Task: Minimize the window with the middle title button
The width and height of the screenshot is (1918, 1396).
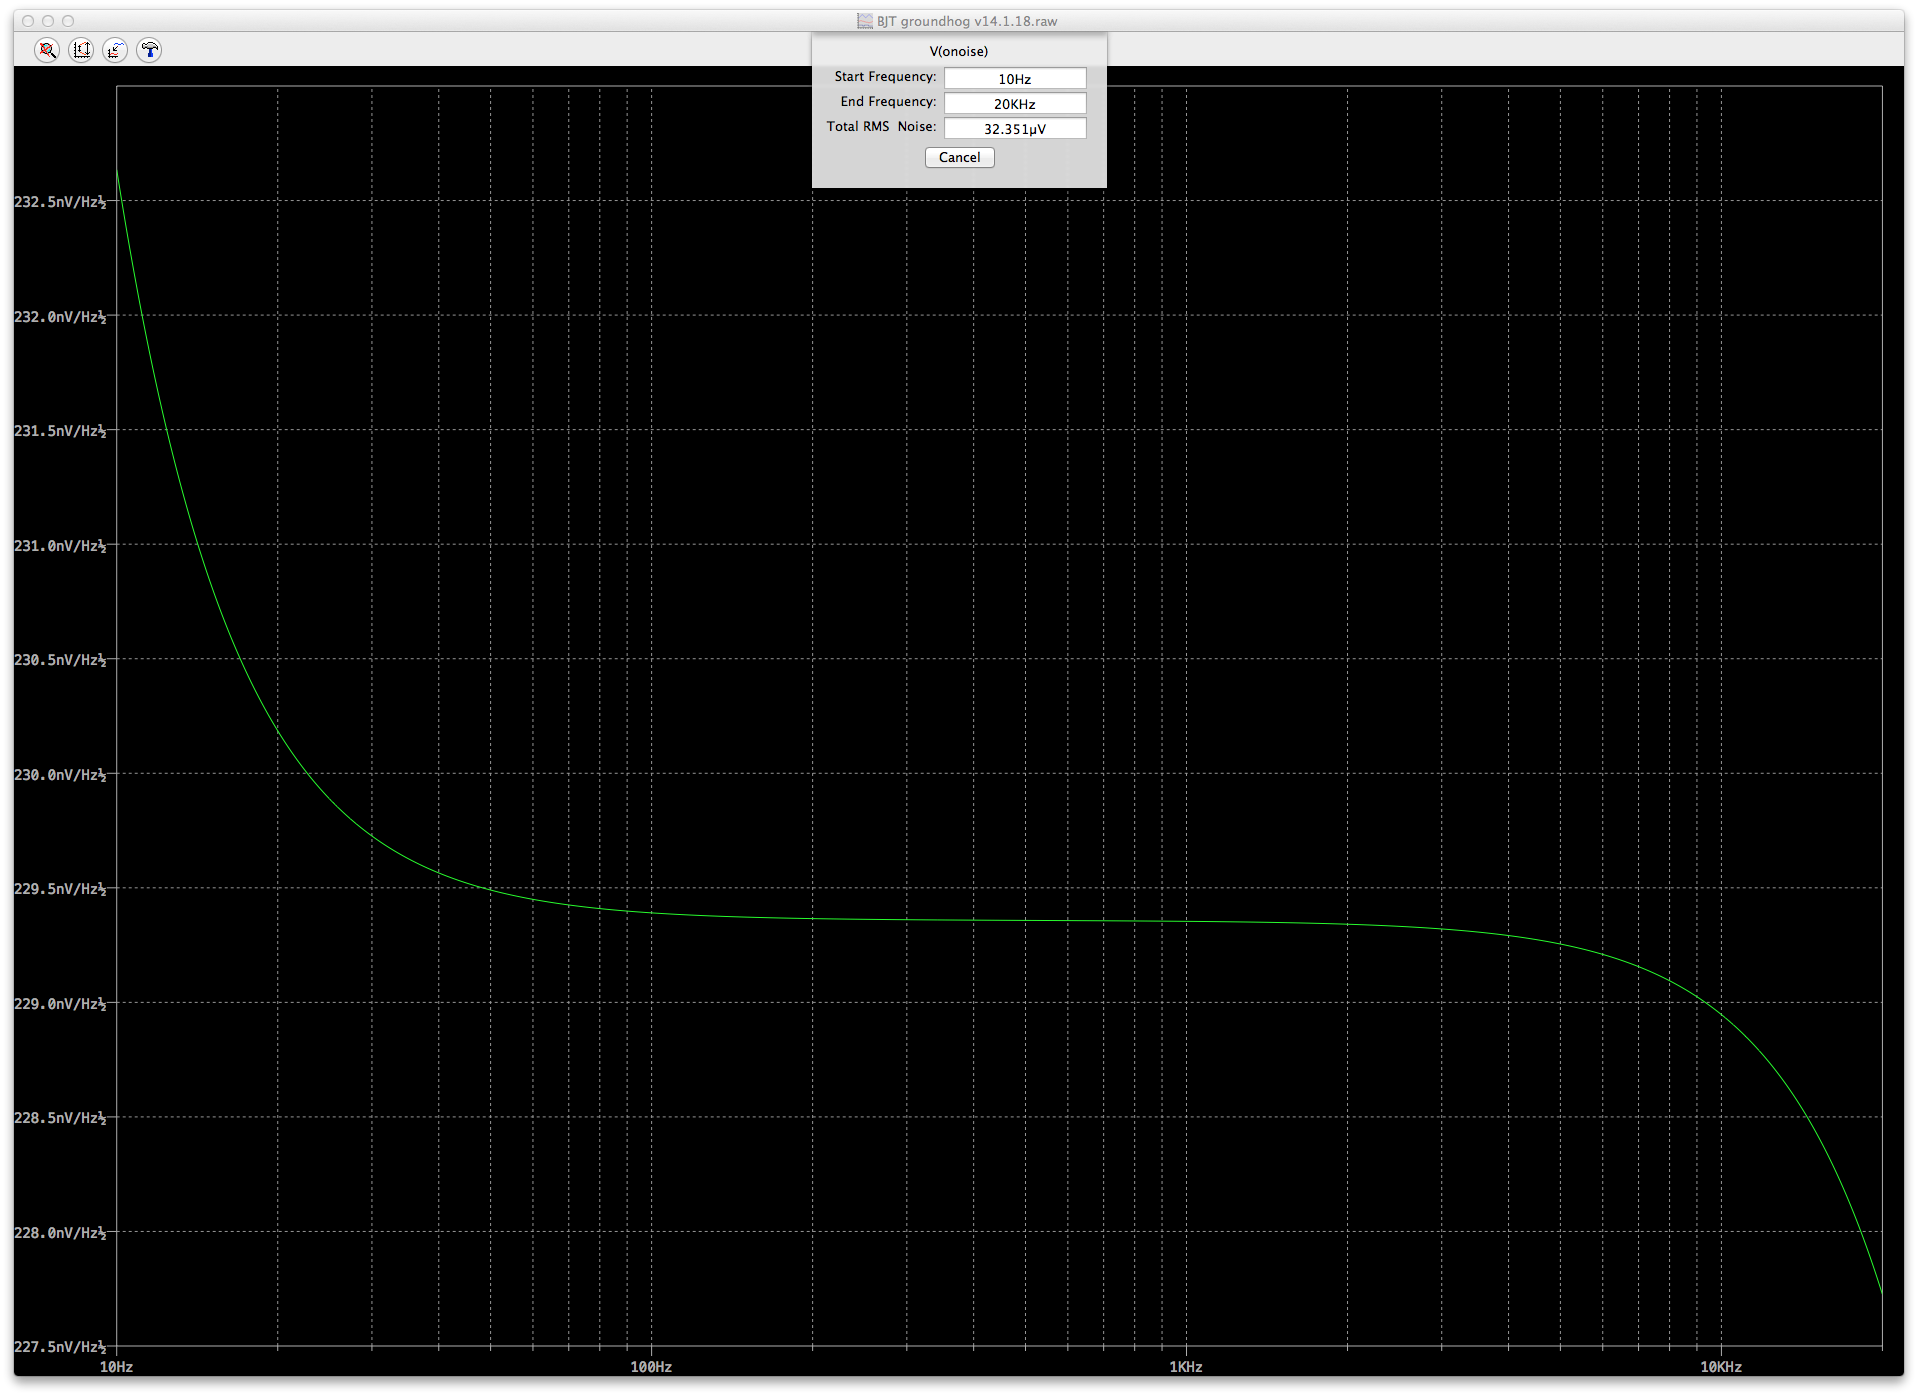Action: coord(48,21)
